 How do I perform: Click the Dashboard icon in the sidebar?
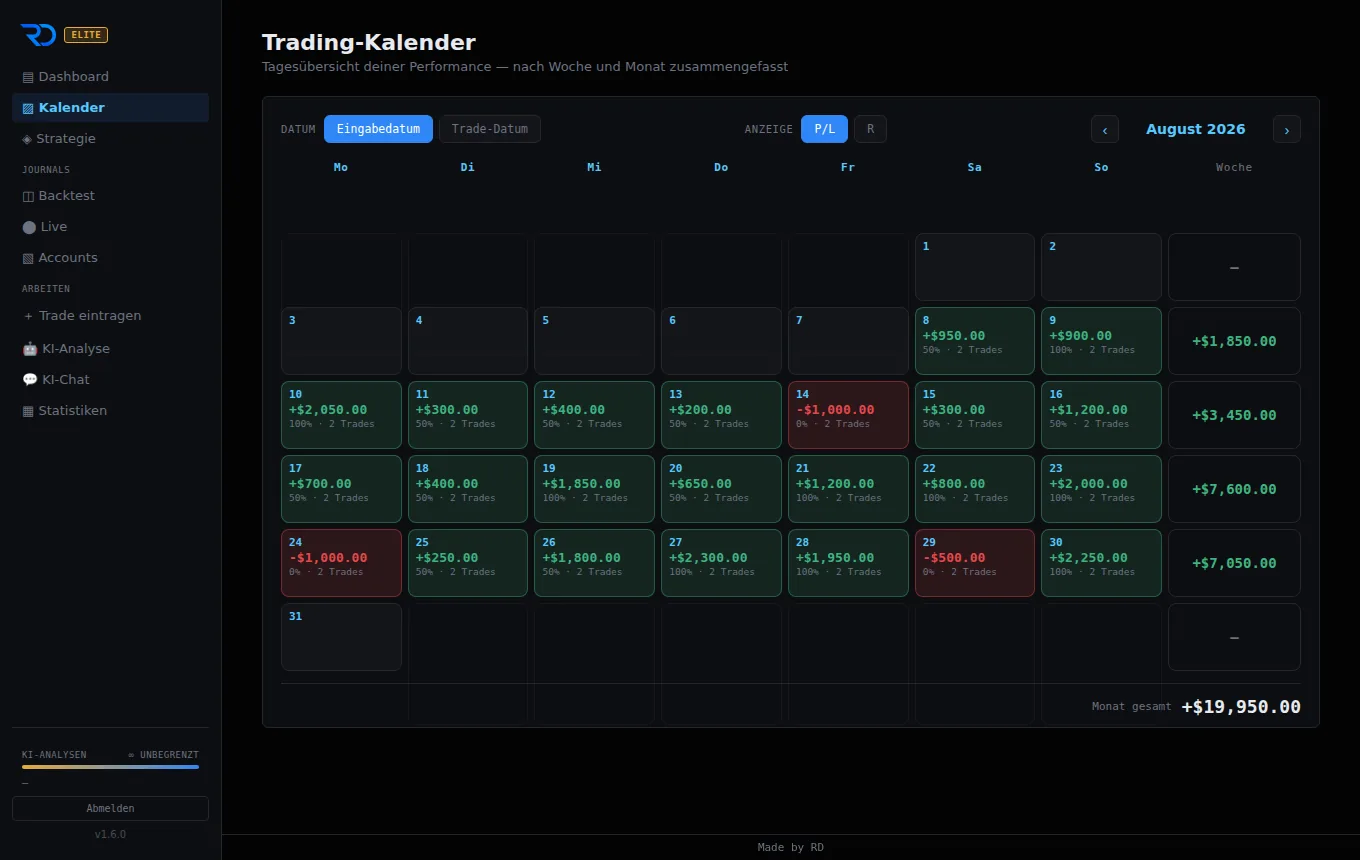[x=28, y=77]
